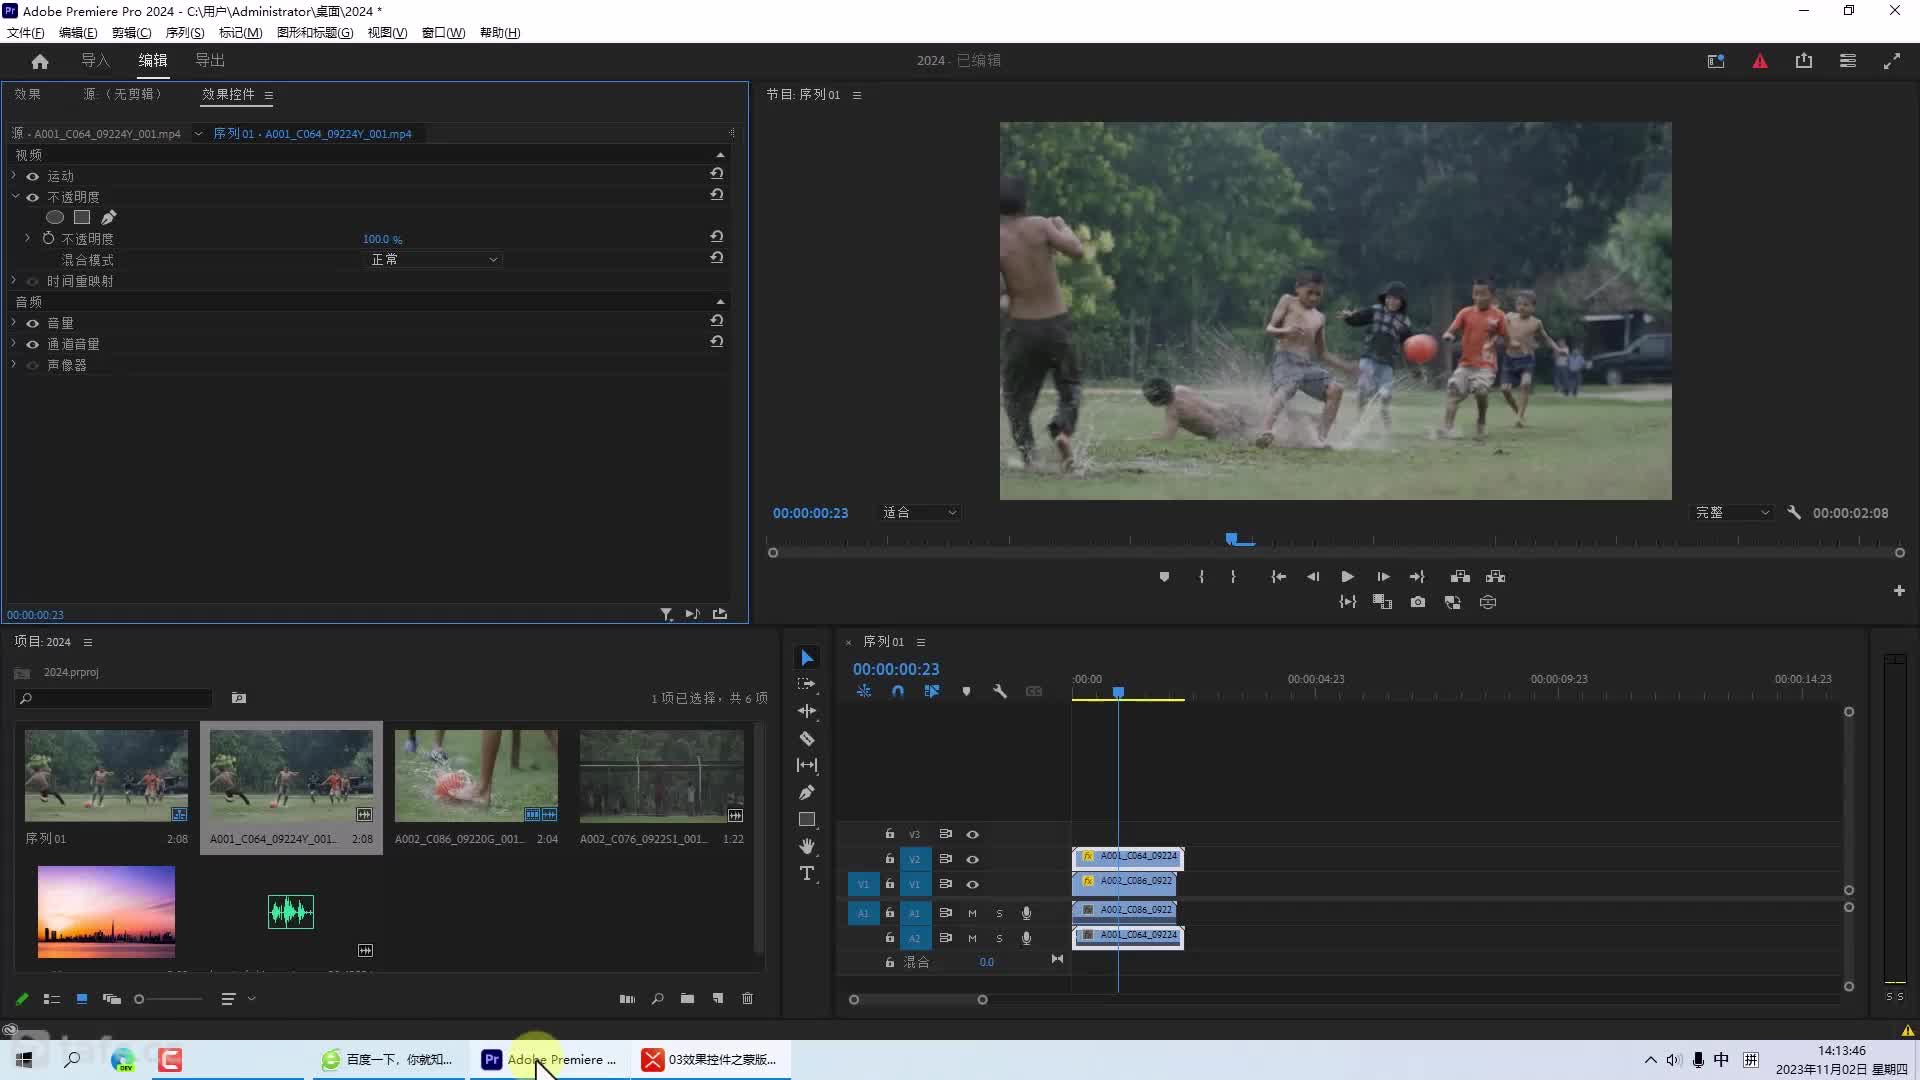Viewport: 1920px width, 1080px height.
Task: Select the Slip tool
Action: pos(807,765)
